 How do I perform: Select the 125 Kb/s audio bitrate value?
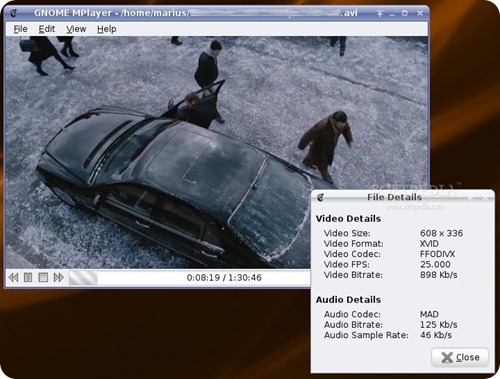(439, 325)
